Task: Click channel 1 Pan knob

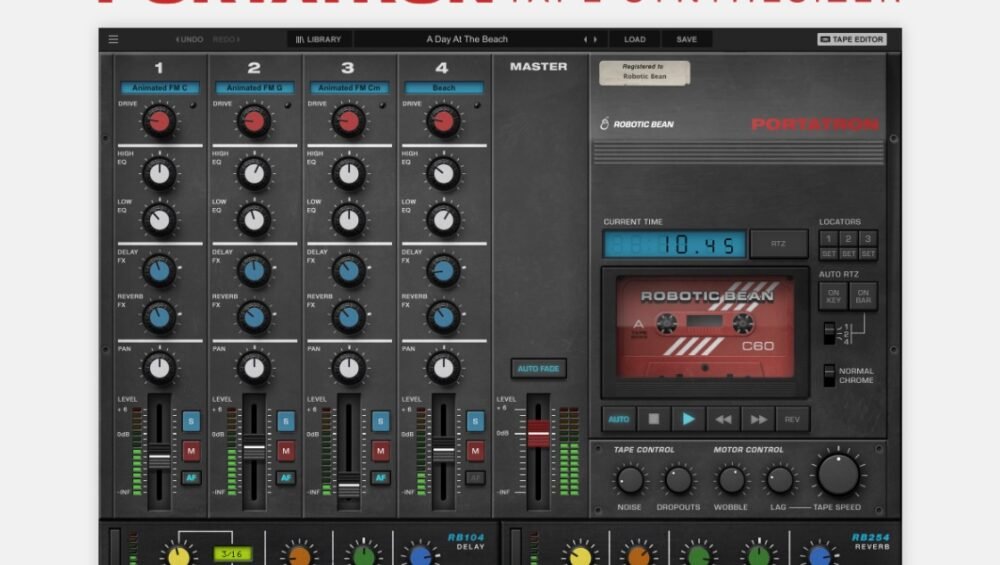Action: click(x=159, y=367)
